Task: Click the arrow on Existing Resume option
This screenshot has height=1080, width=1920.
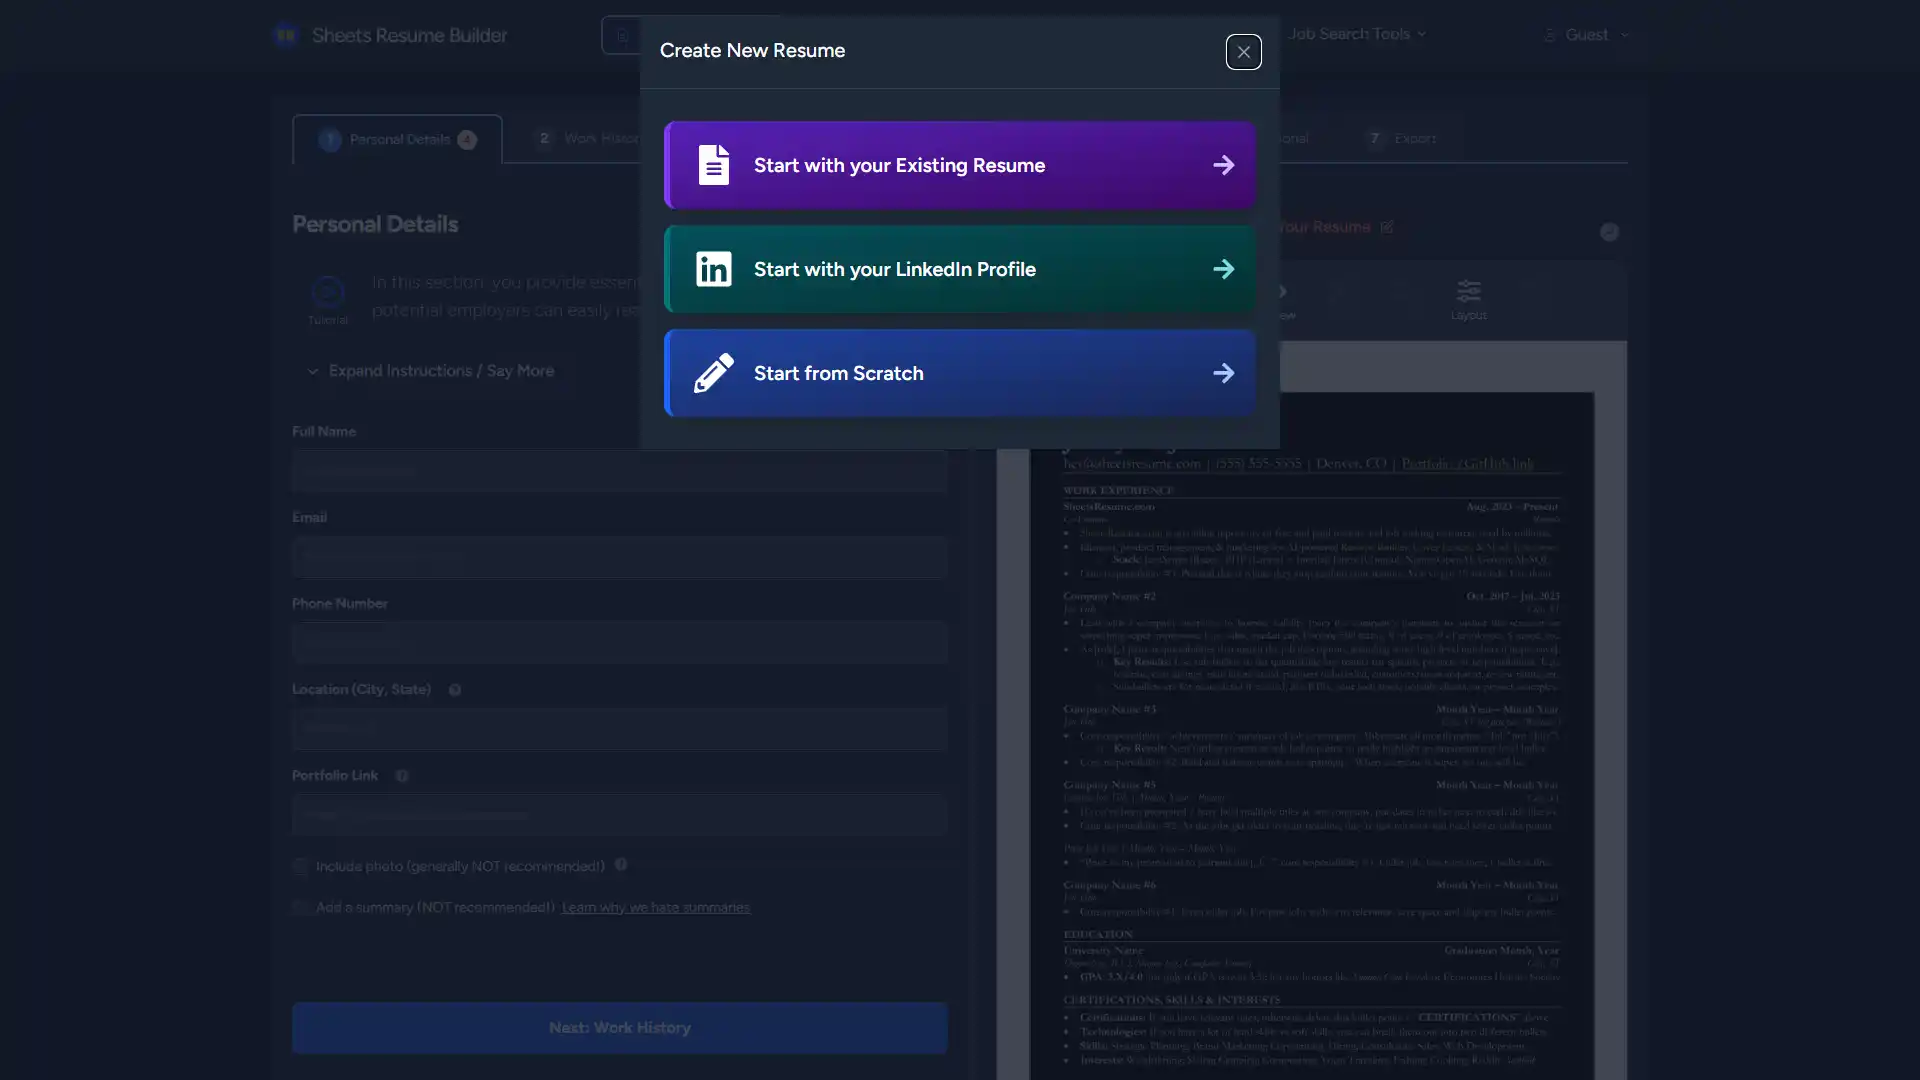Action: [x=1223, y=165]
